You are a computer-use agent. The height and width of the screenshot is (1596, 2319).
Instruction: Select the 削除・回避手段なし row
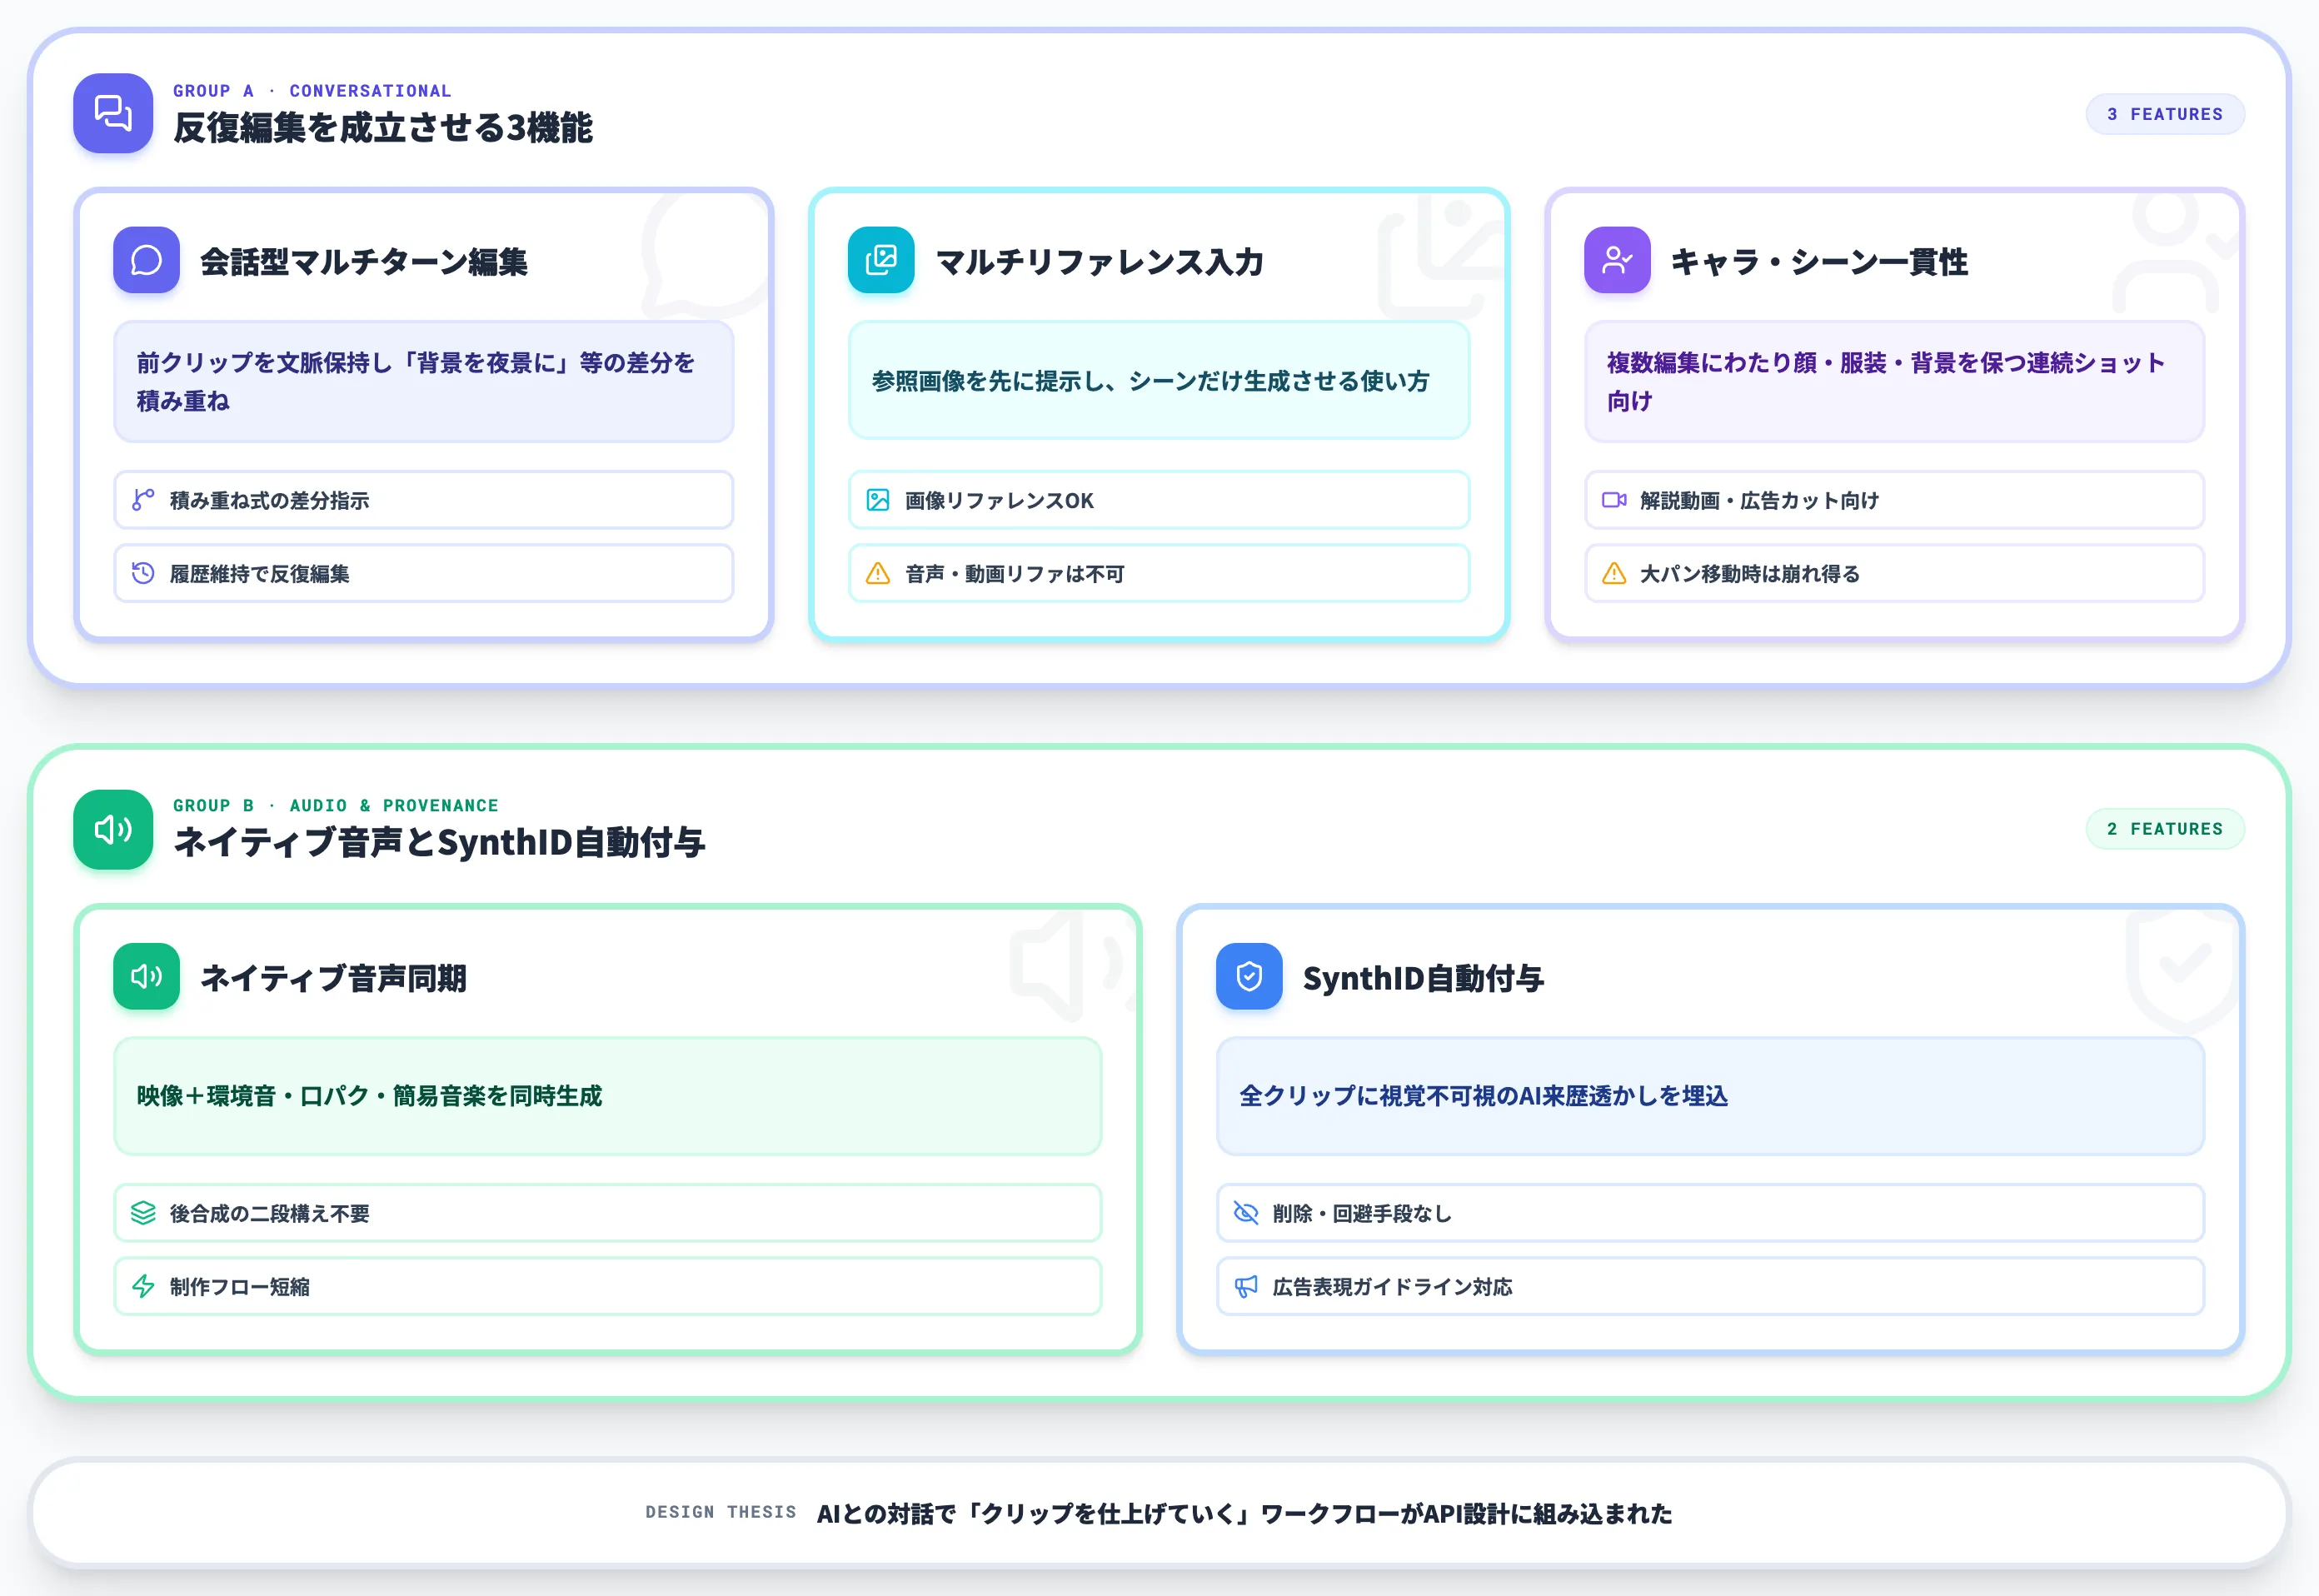[x=1711, y=1213]
